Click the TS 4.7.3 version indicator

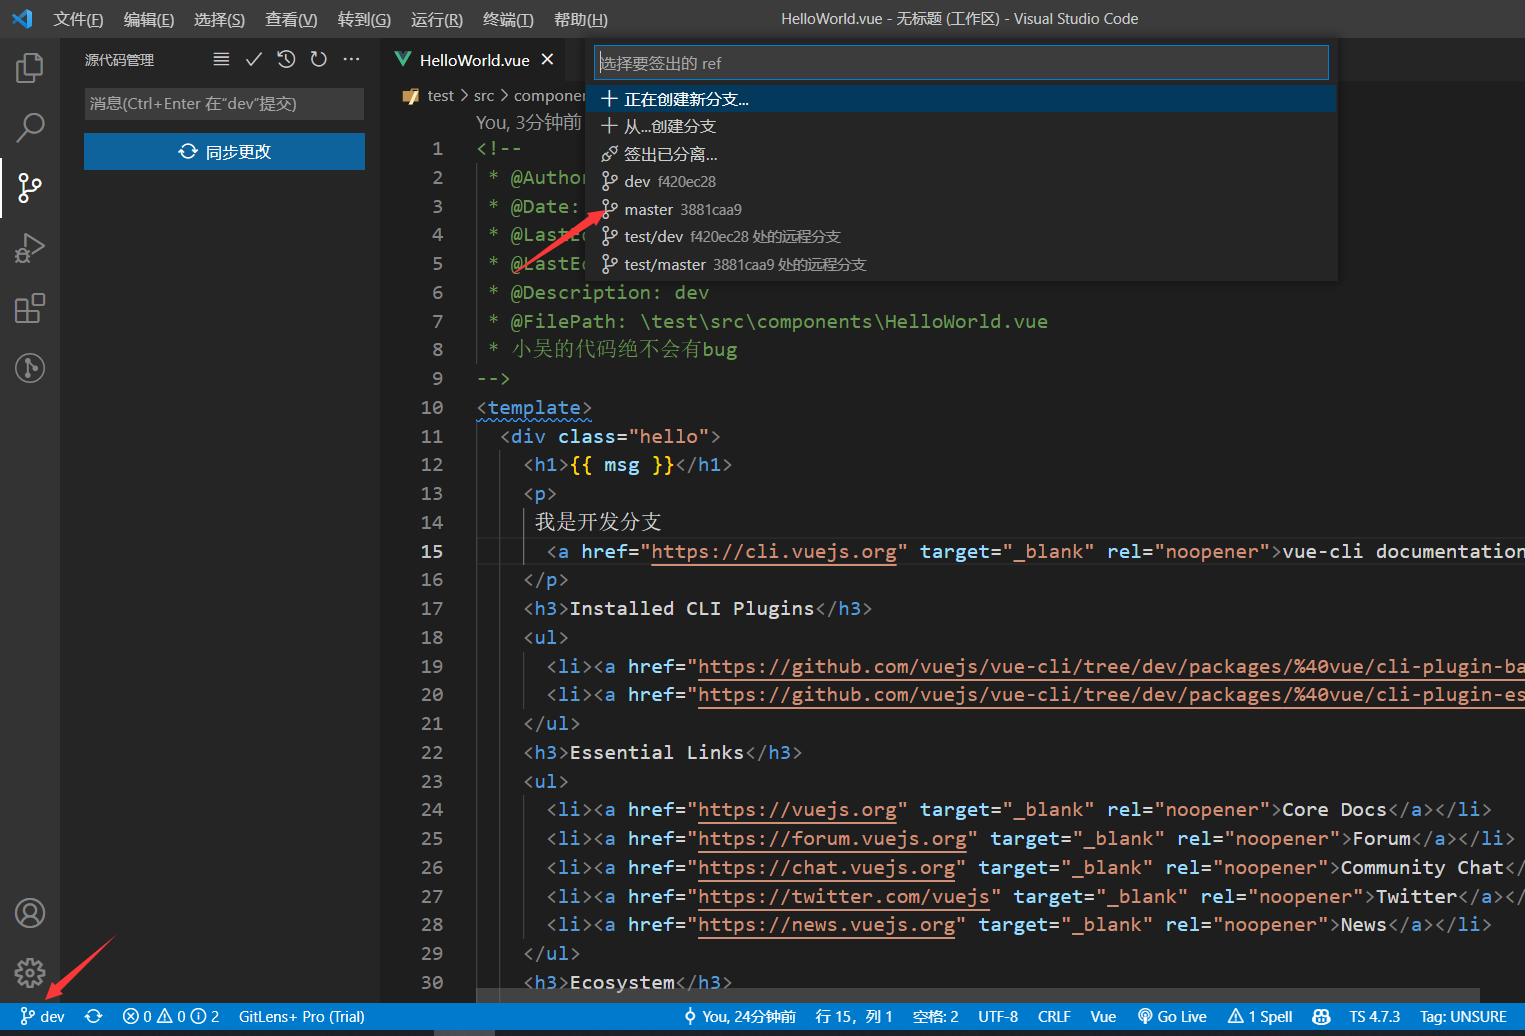[1374, 1017]
